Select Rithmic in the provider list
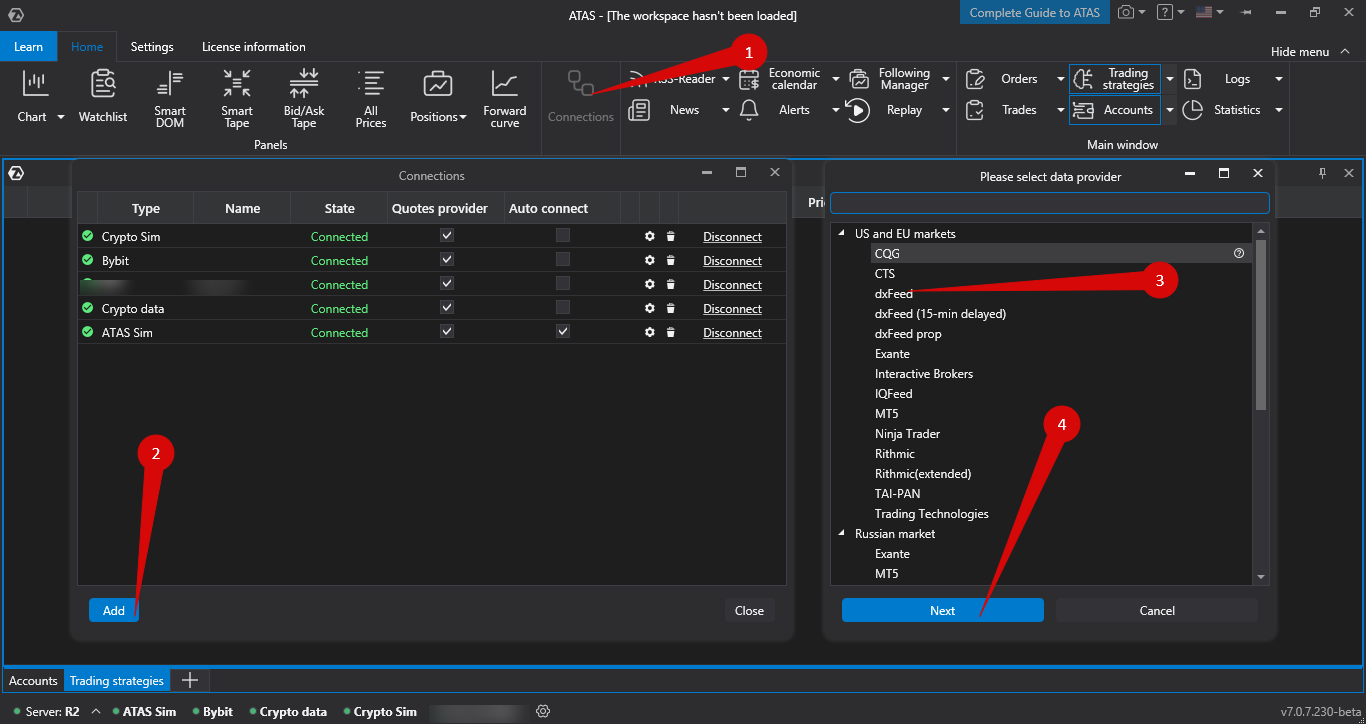This screenshot has width=1366, height=724. [x=895, y=454]
